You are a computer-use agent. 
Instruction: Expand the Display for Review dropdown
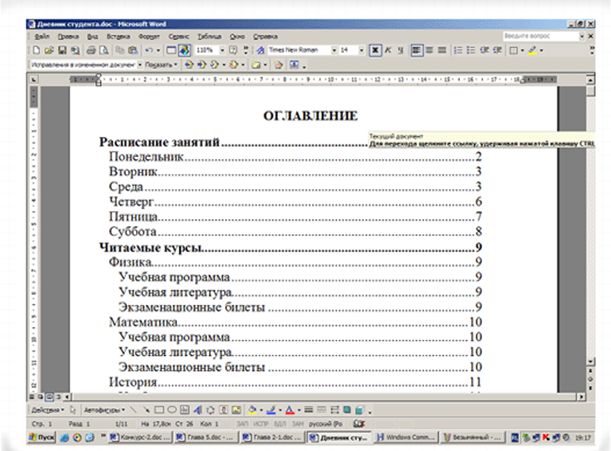(140, 65)
